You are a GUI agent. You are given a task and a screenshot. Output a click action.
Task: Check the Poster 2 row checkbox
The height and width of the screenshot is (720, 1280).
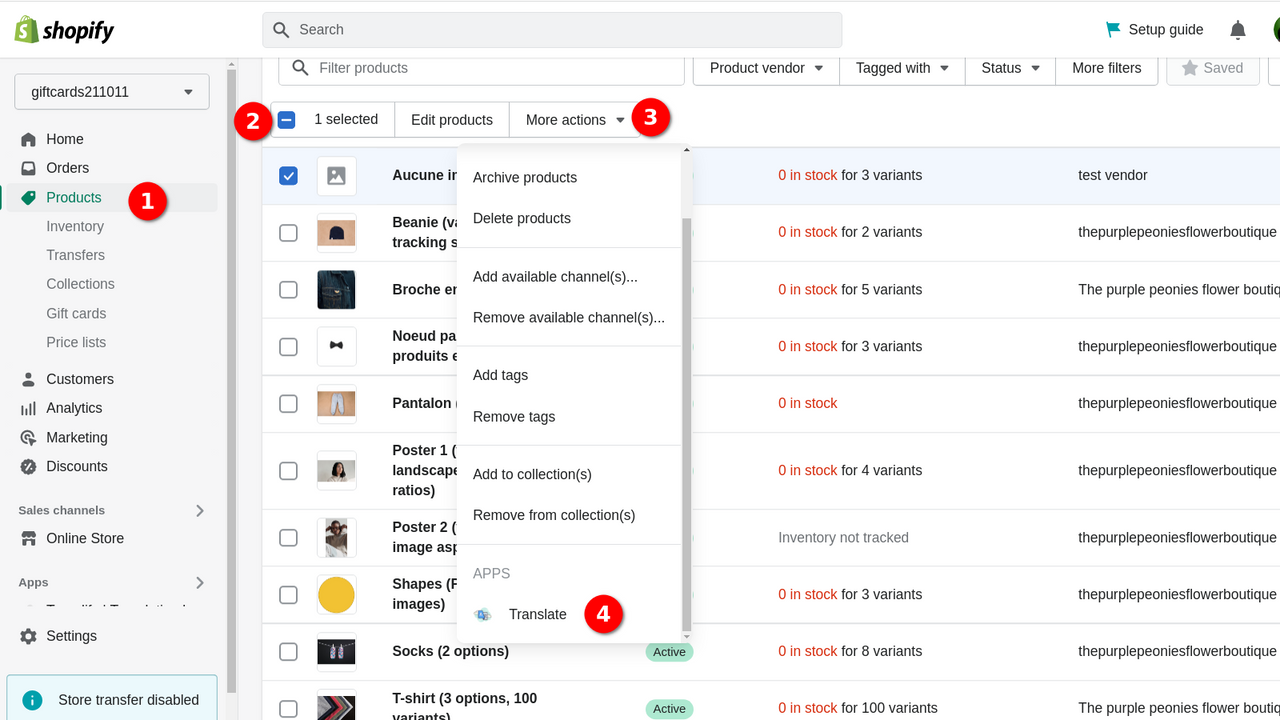point(288,537)
